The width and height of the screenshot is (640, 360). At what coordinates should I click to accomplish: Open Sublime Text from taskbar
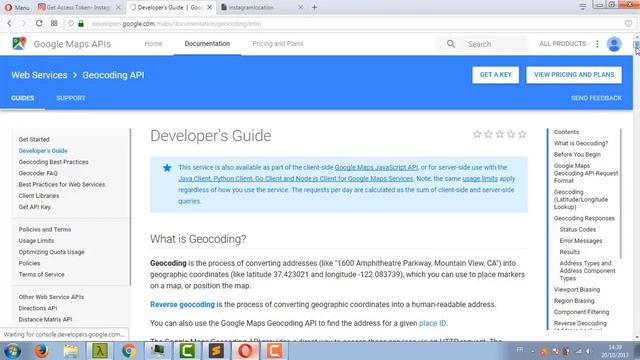tap(216, 351)
